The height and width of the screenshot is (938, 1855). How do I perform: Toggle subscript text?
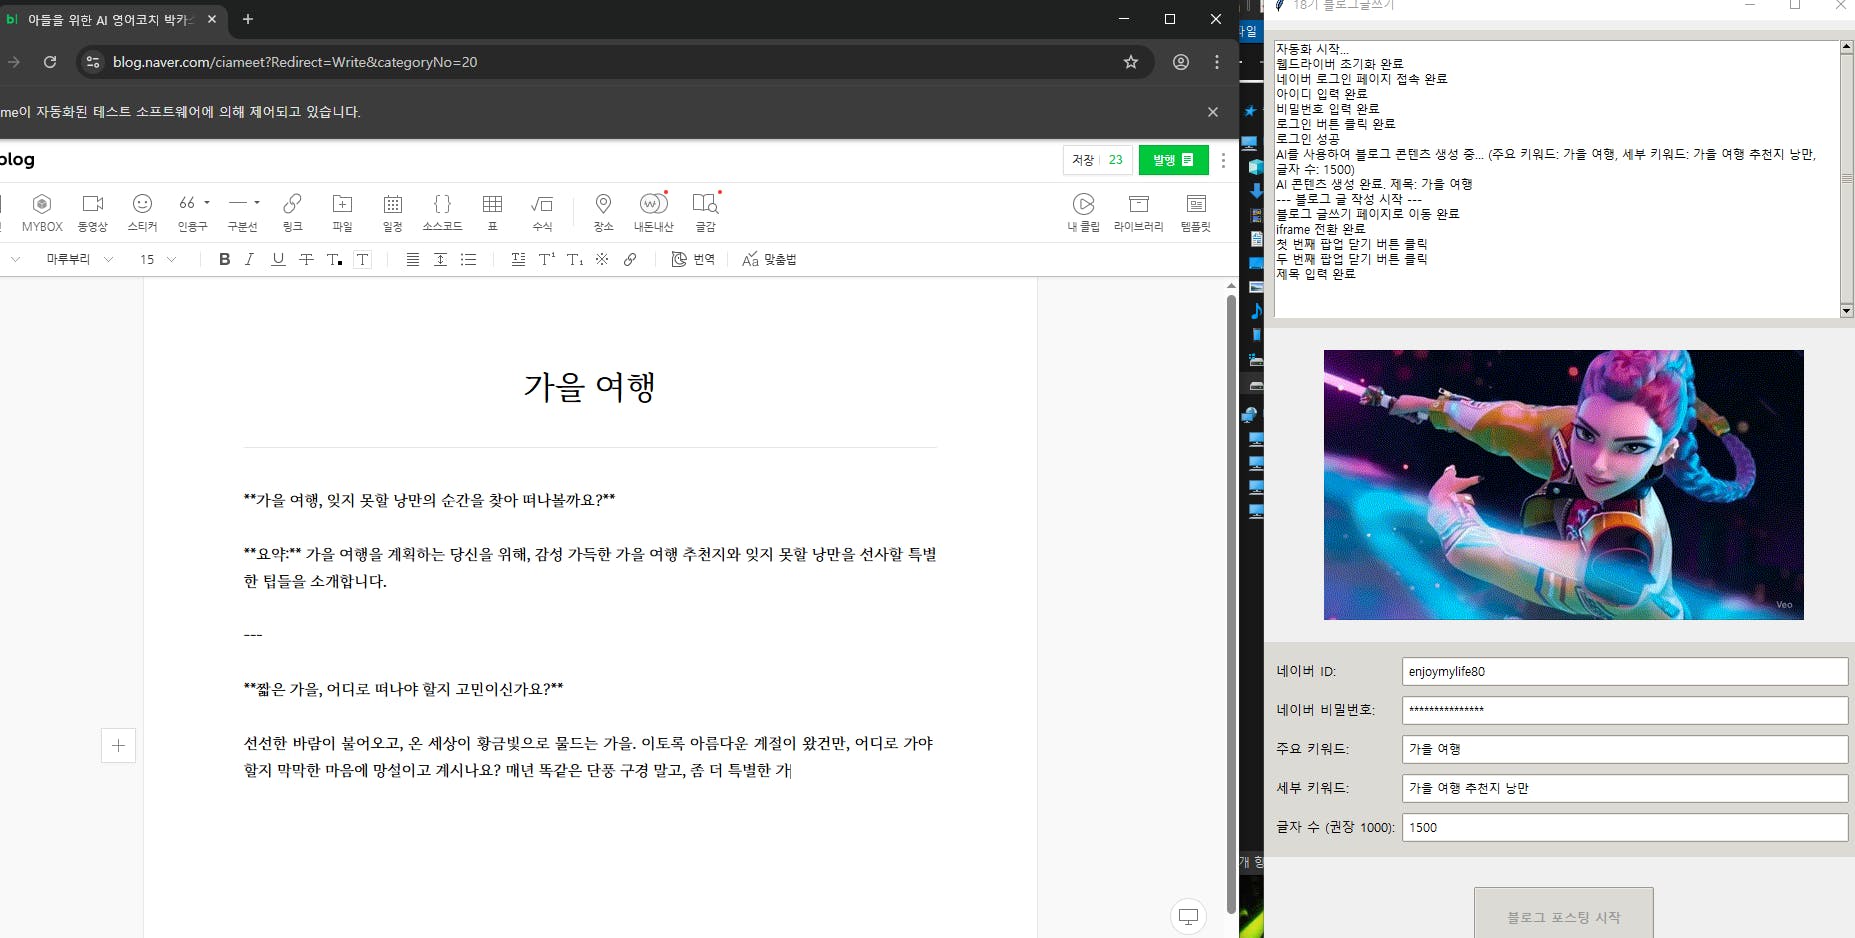coord(574,259)
